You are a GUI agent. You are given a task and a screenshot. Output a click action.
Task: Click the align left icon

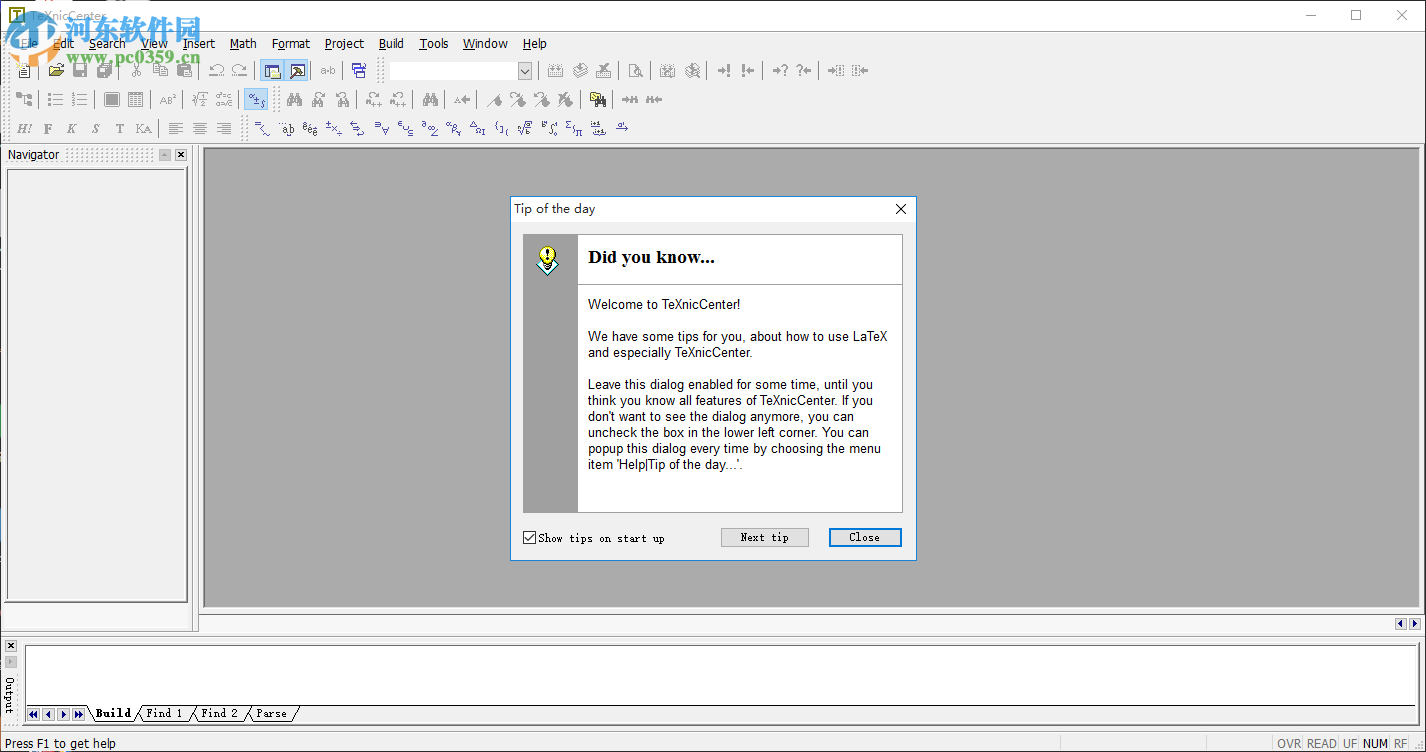point(176,128)
